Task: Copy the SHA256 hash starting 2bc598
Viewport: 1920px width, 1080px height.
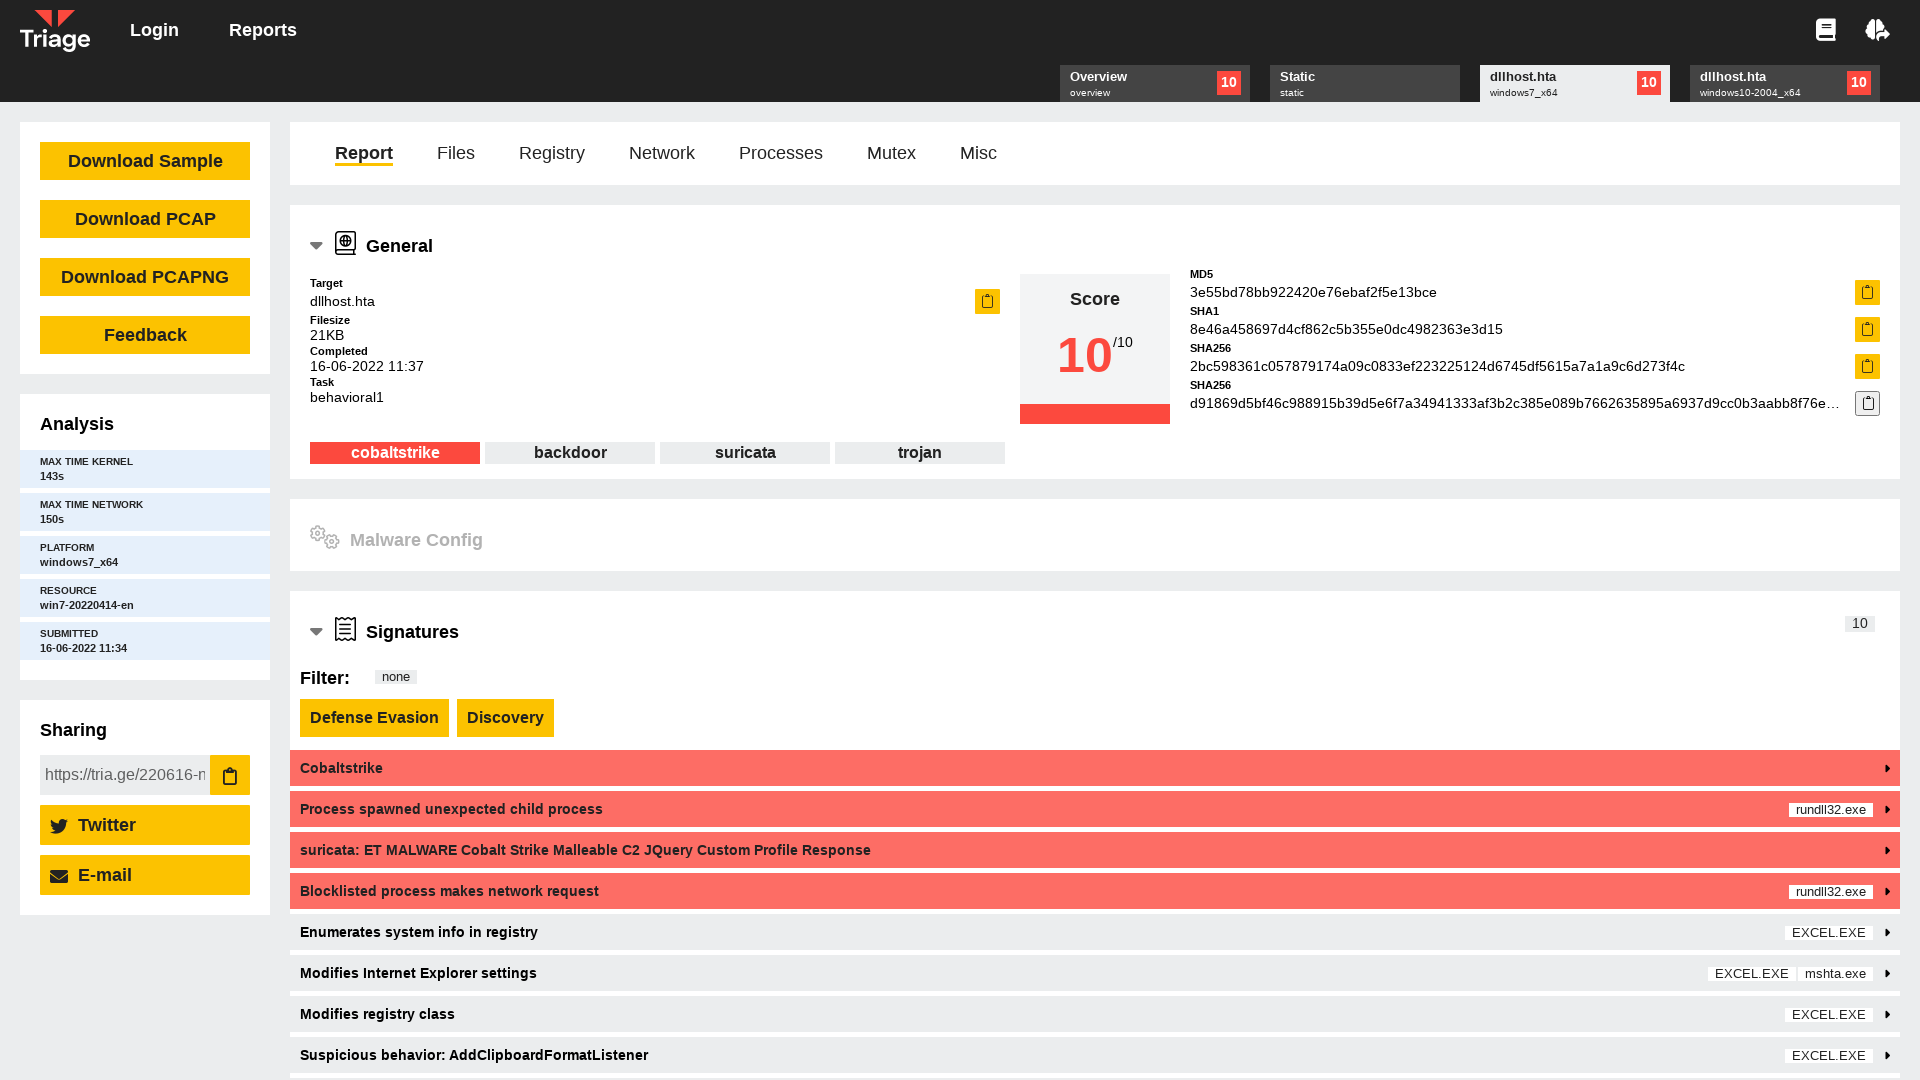Action: coord(1867,366)
